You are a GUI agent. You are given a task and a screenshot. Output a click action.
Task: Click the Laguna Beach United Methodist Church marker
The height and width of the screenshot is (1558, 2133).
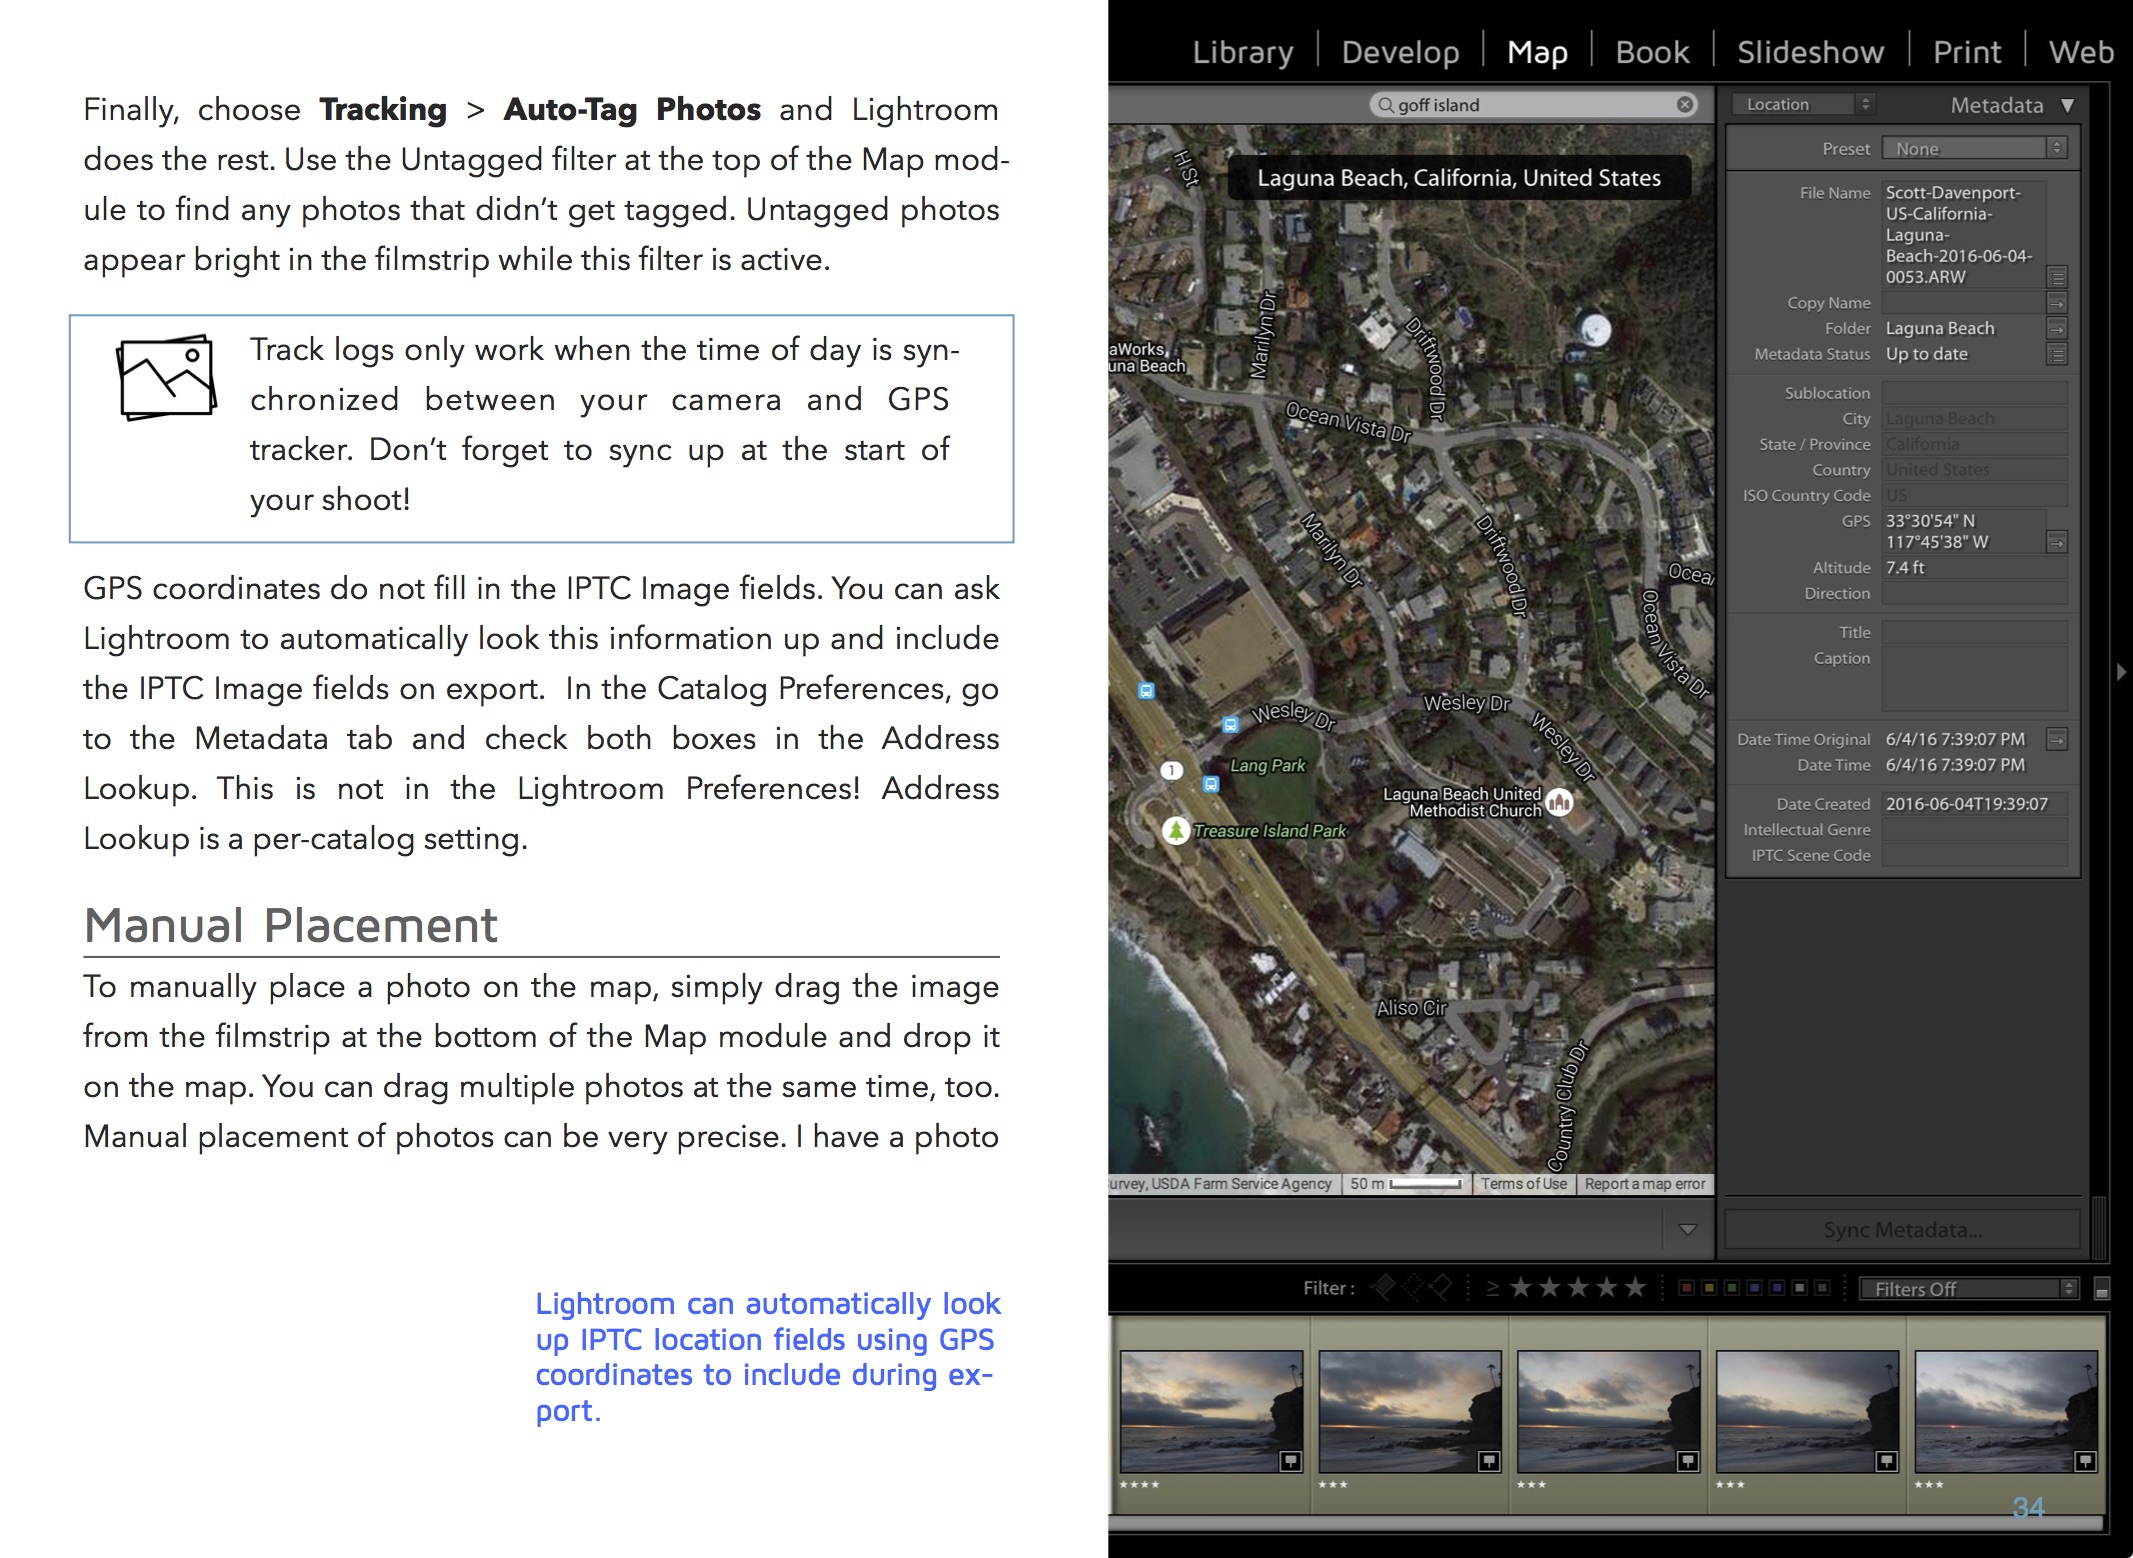click(1560, 801)
